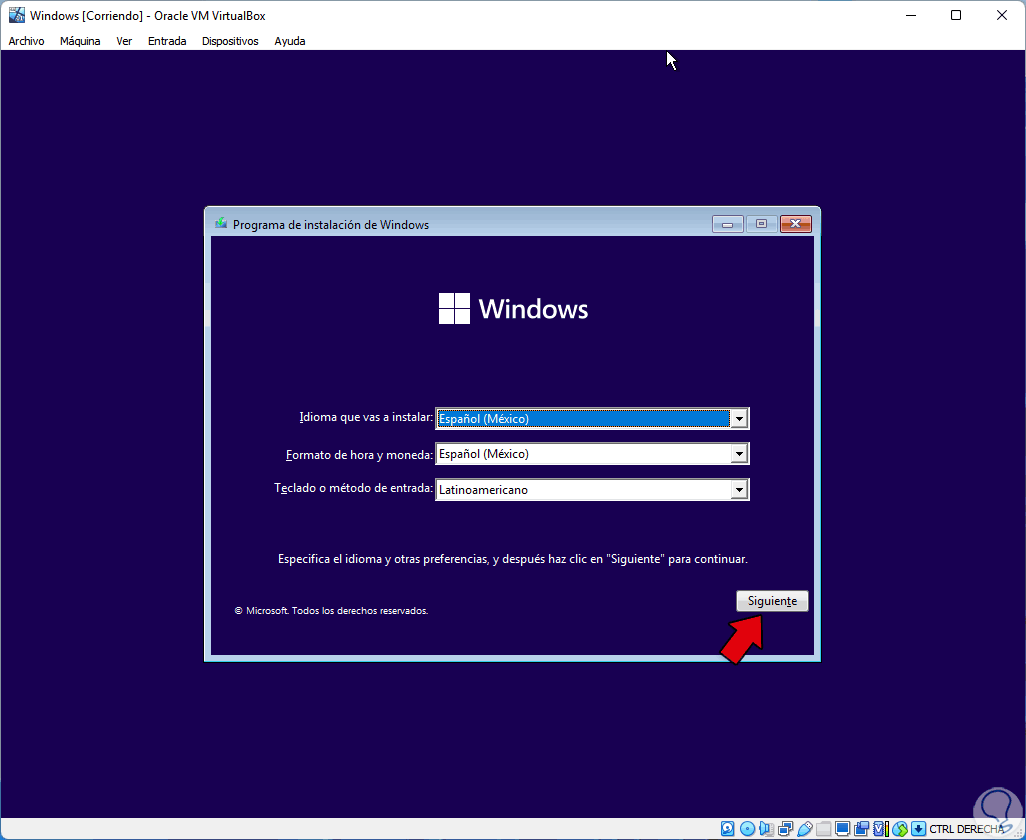The width and height of the screenshot is (1026, 840).
Task: Click the optical disc status icon
Action: click(x=748, y=829)
